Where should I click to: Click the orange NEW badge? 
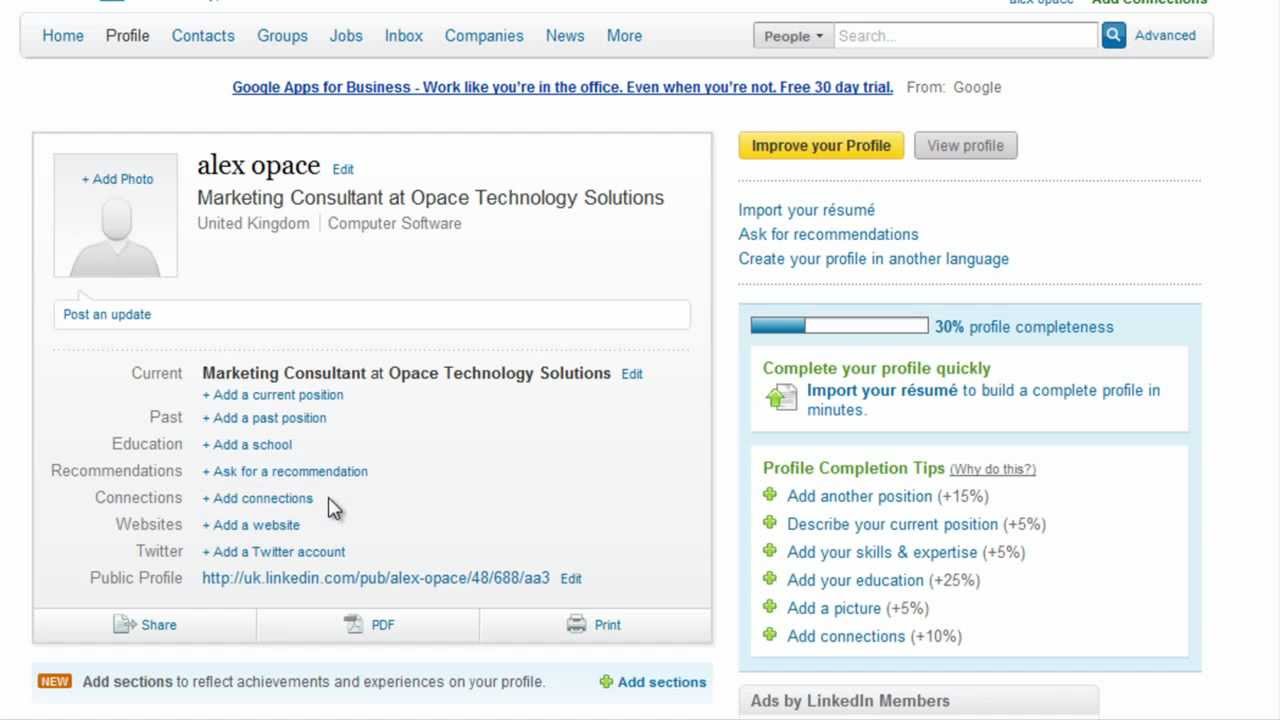(54, 681)
